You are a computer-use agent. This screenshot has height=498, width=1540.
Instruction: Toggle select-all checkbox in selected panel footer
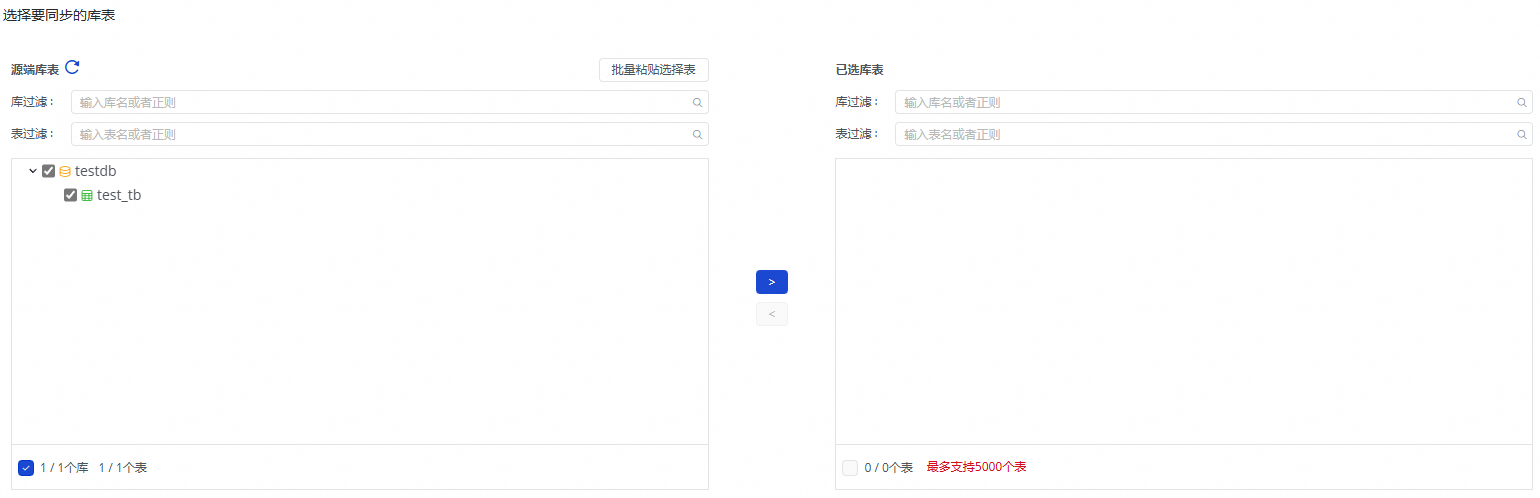coord(850,468)
